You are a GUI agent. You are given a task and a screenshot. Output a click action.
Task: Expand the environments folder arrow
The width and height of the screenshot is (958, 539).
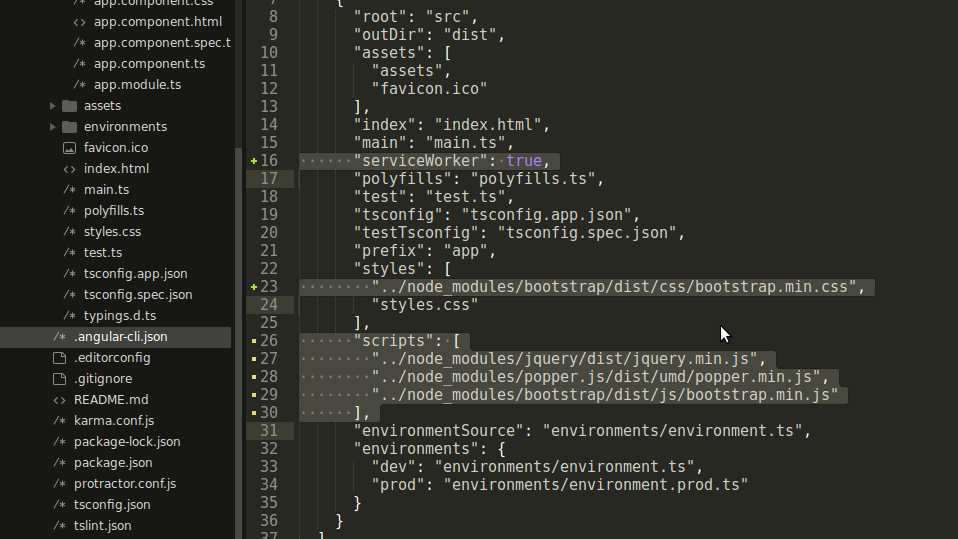click(x=53, y=127)
